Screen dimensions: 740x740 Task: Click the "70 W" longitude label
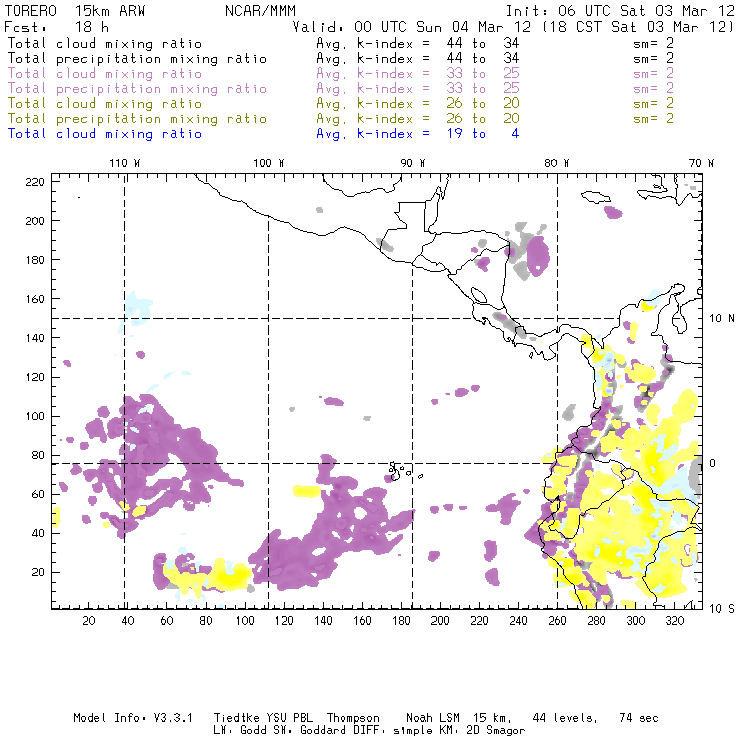(x=701, y=163)
